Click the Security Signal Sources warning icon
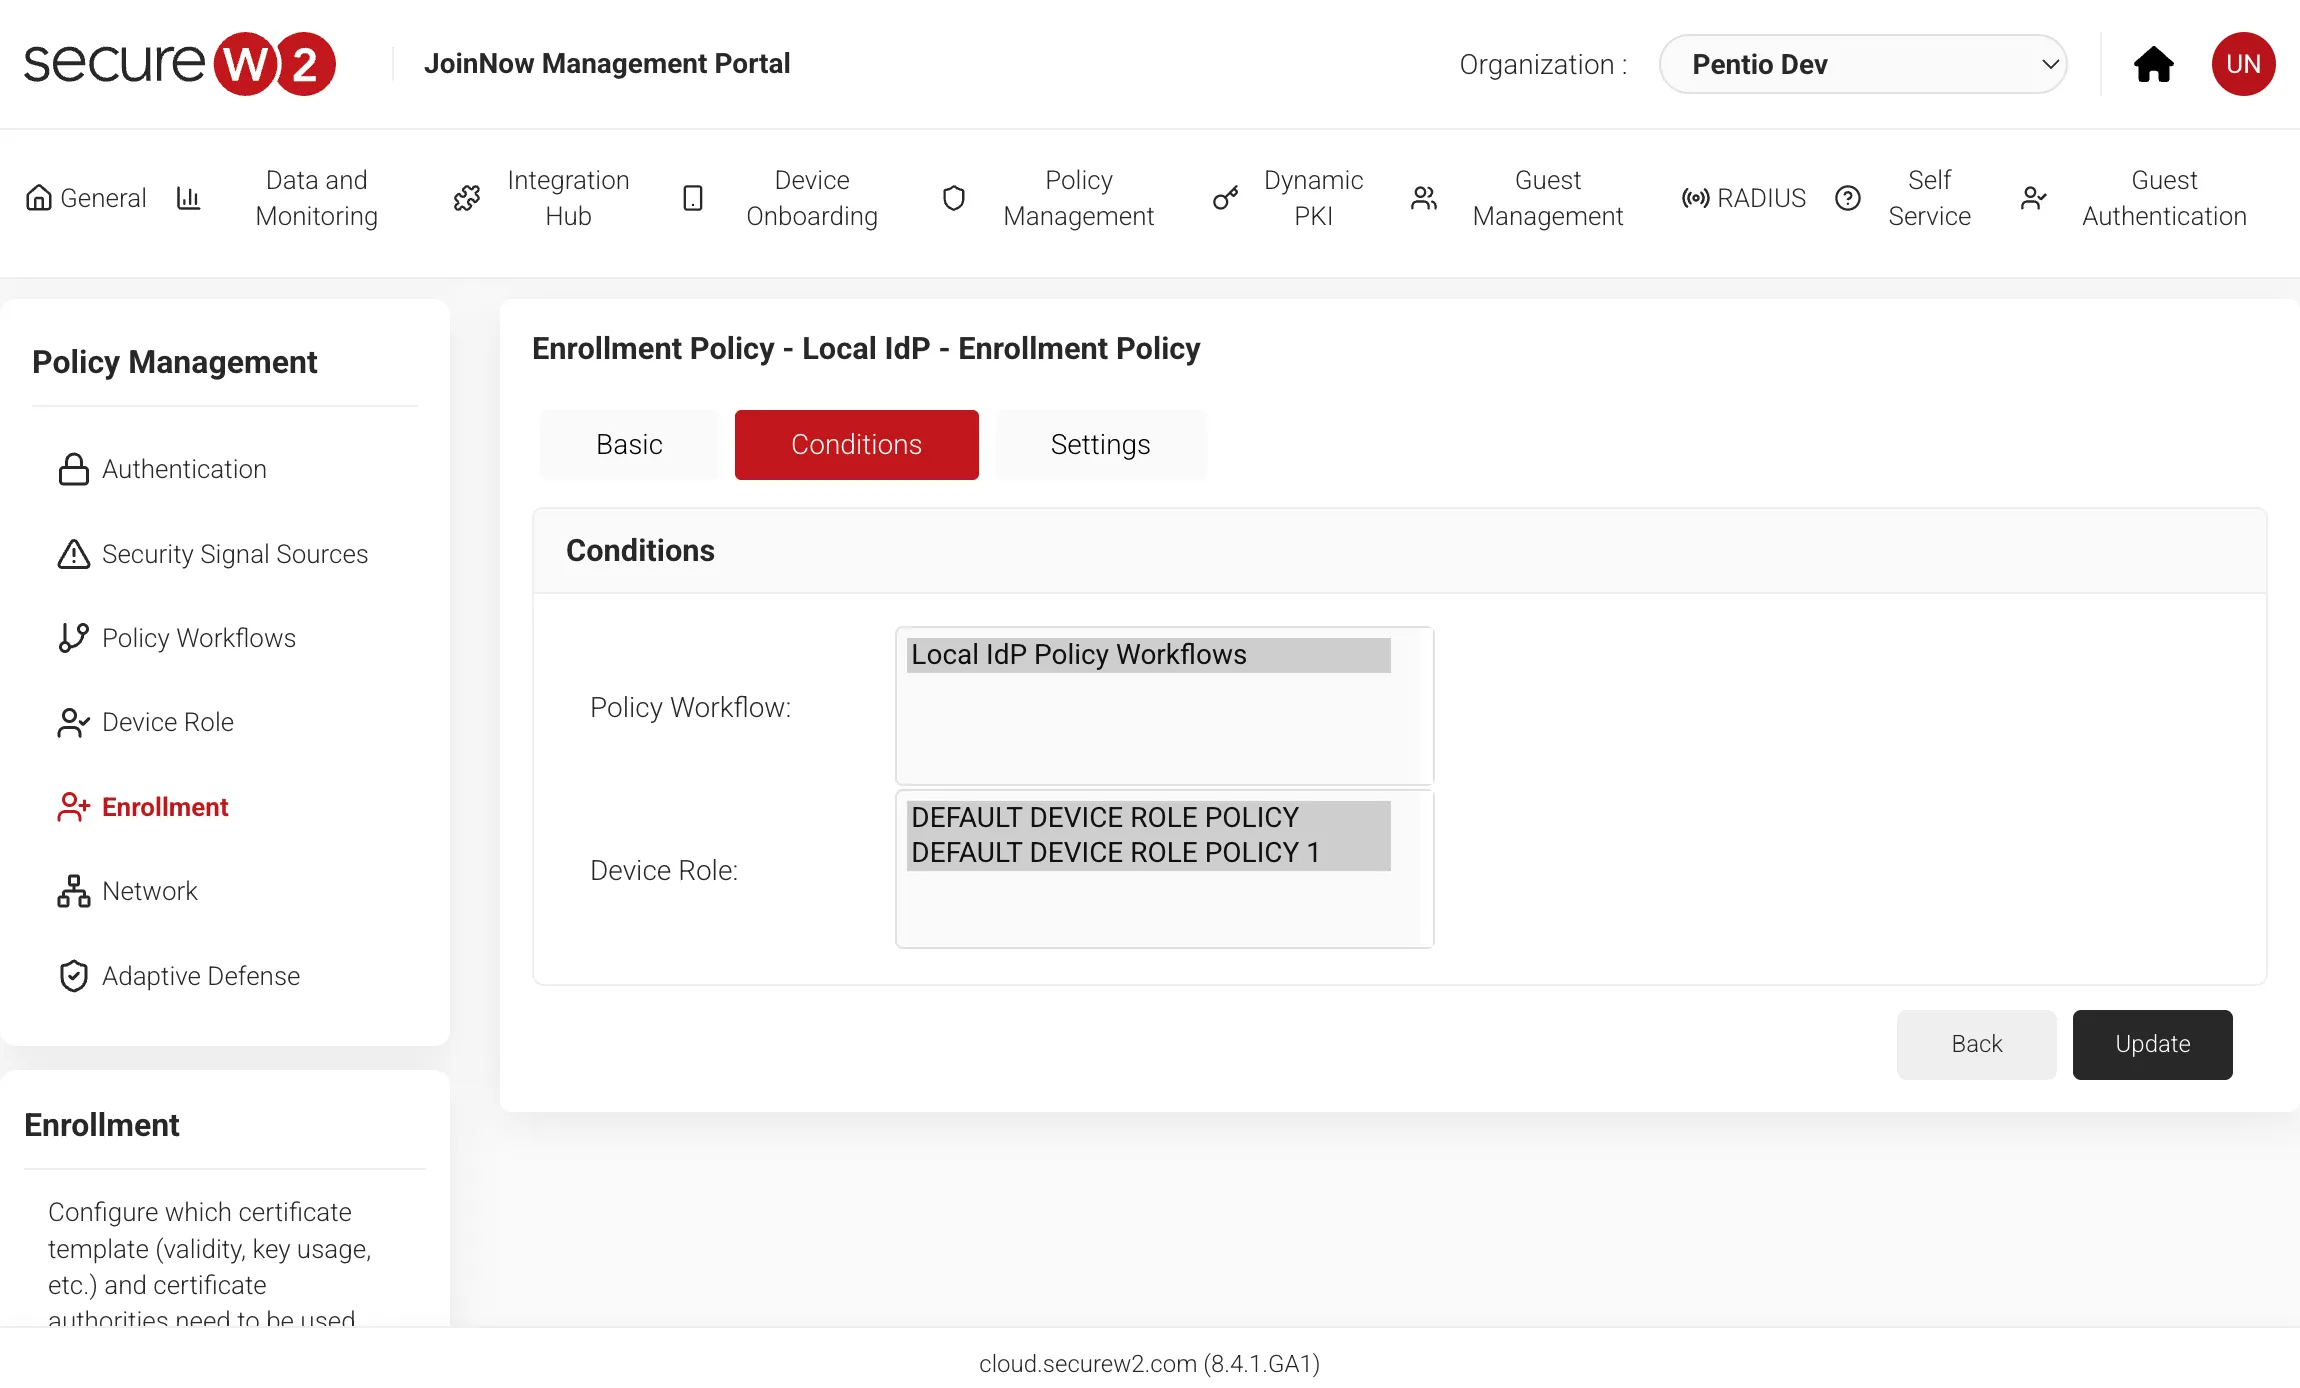Image resolution: width=2300 pixels, height=1388 pixels. [x=74, y=554]
